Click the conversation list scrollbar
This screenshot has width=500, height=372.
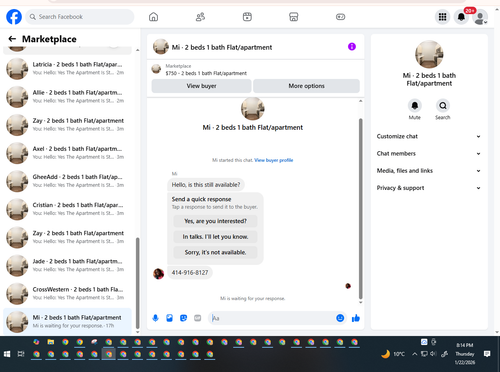(138, 283)
